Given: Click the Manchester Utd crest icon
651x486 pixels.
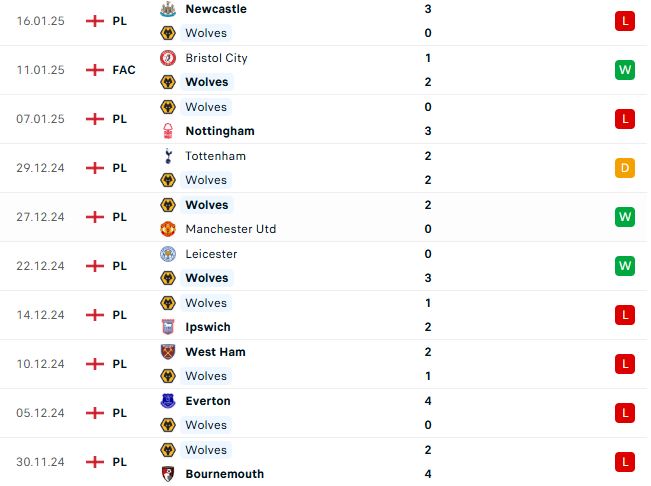Looking at the screenshot, I should [x=168, y=229].
